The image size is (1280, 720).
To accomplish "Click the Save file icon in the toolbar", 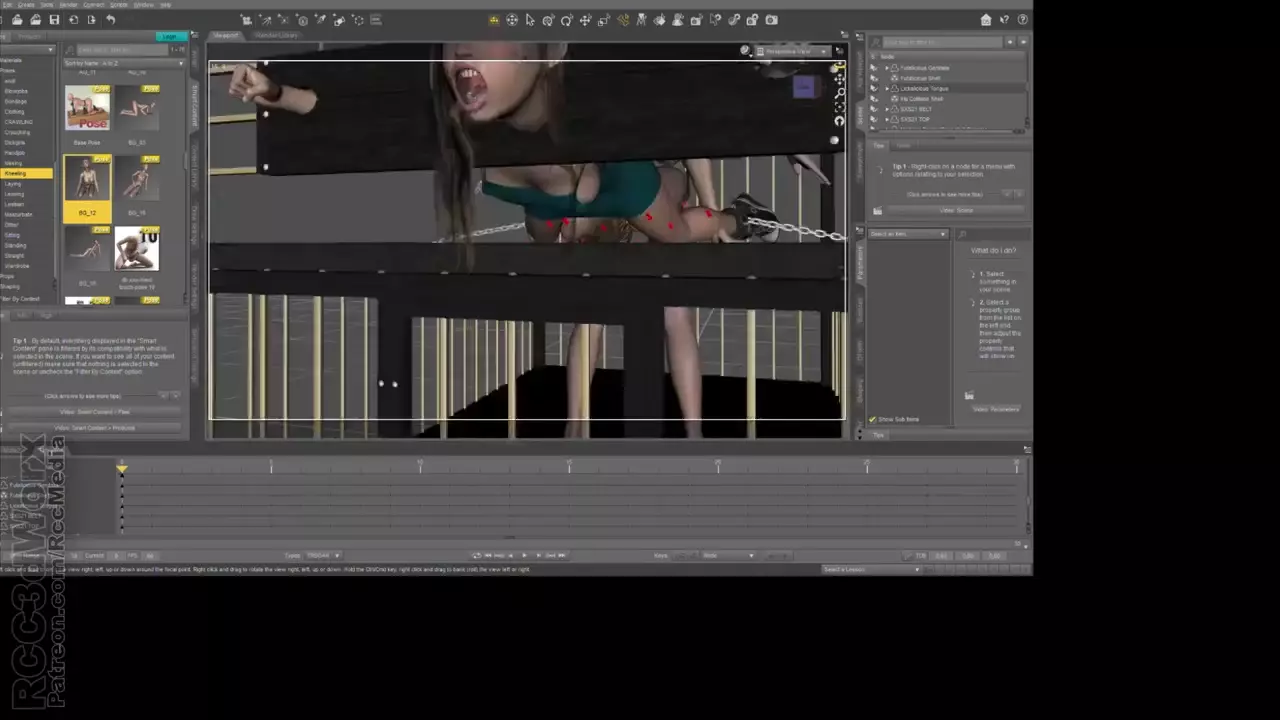I will (x=54, y=20).
